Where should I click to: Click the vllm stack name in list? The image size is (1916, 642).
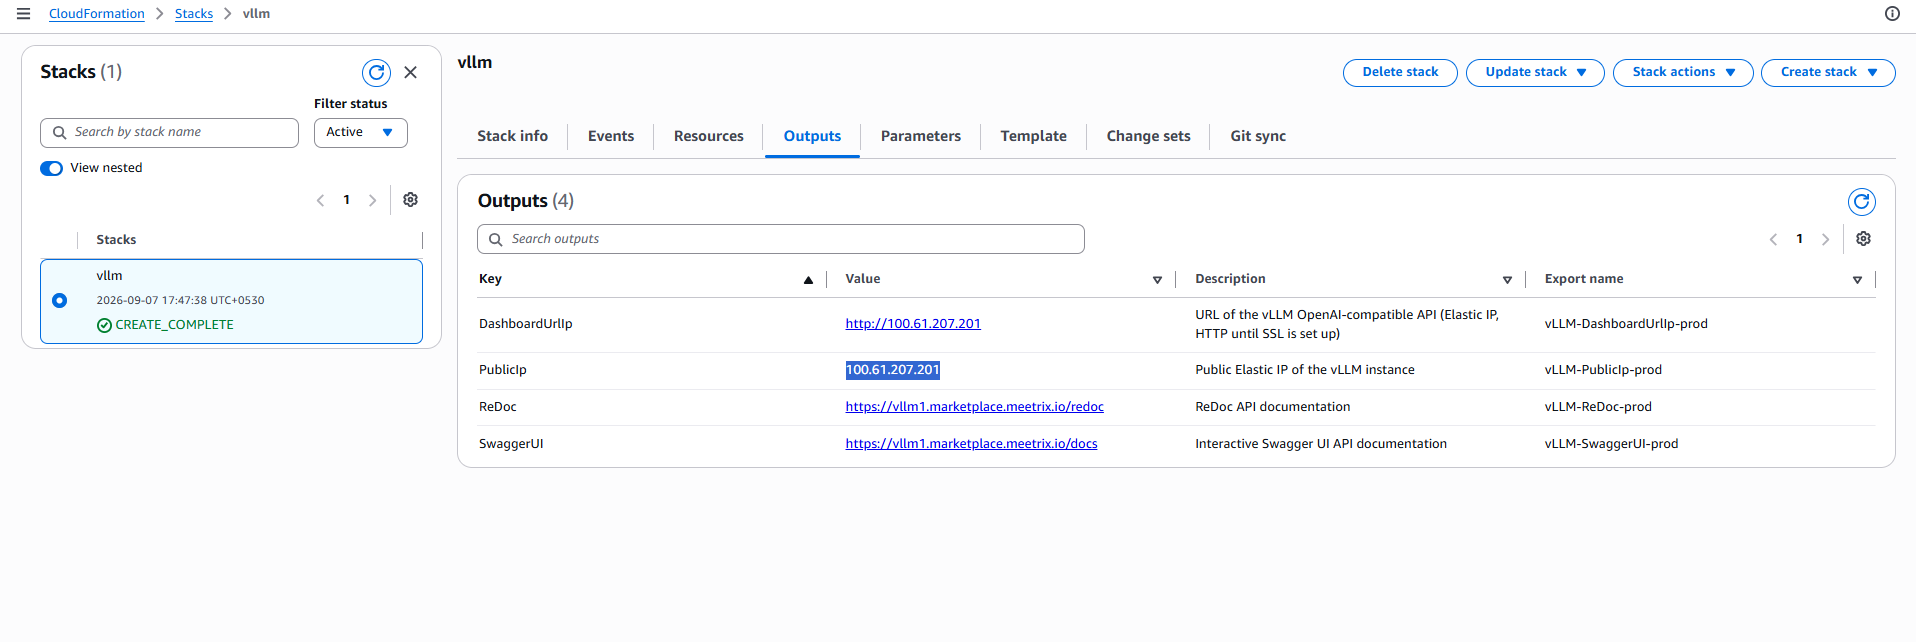pyautogui.click(x=109, y=276)
